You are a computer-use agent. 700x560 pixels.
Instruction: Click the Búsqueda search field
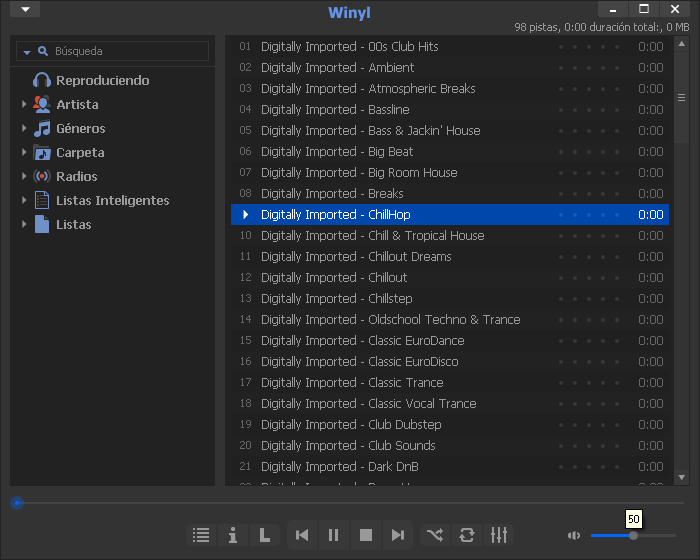[x=112, y=51]
